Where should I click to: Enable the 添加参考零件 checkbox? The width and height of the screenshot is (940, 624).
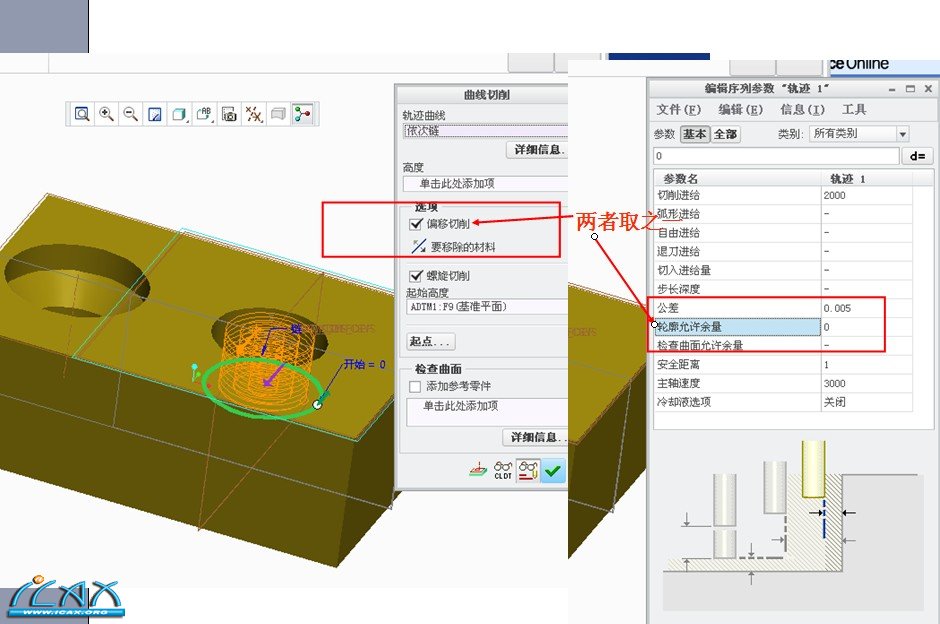[415, 386]
